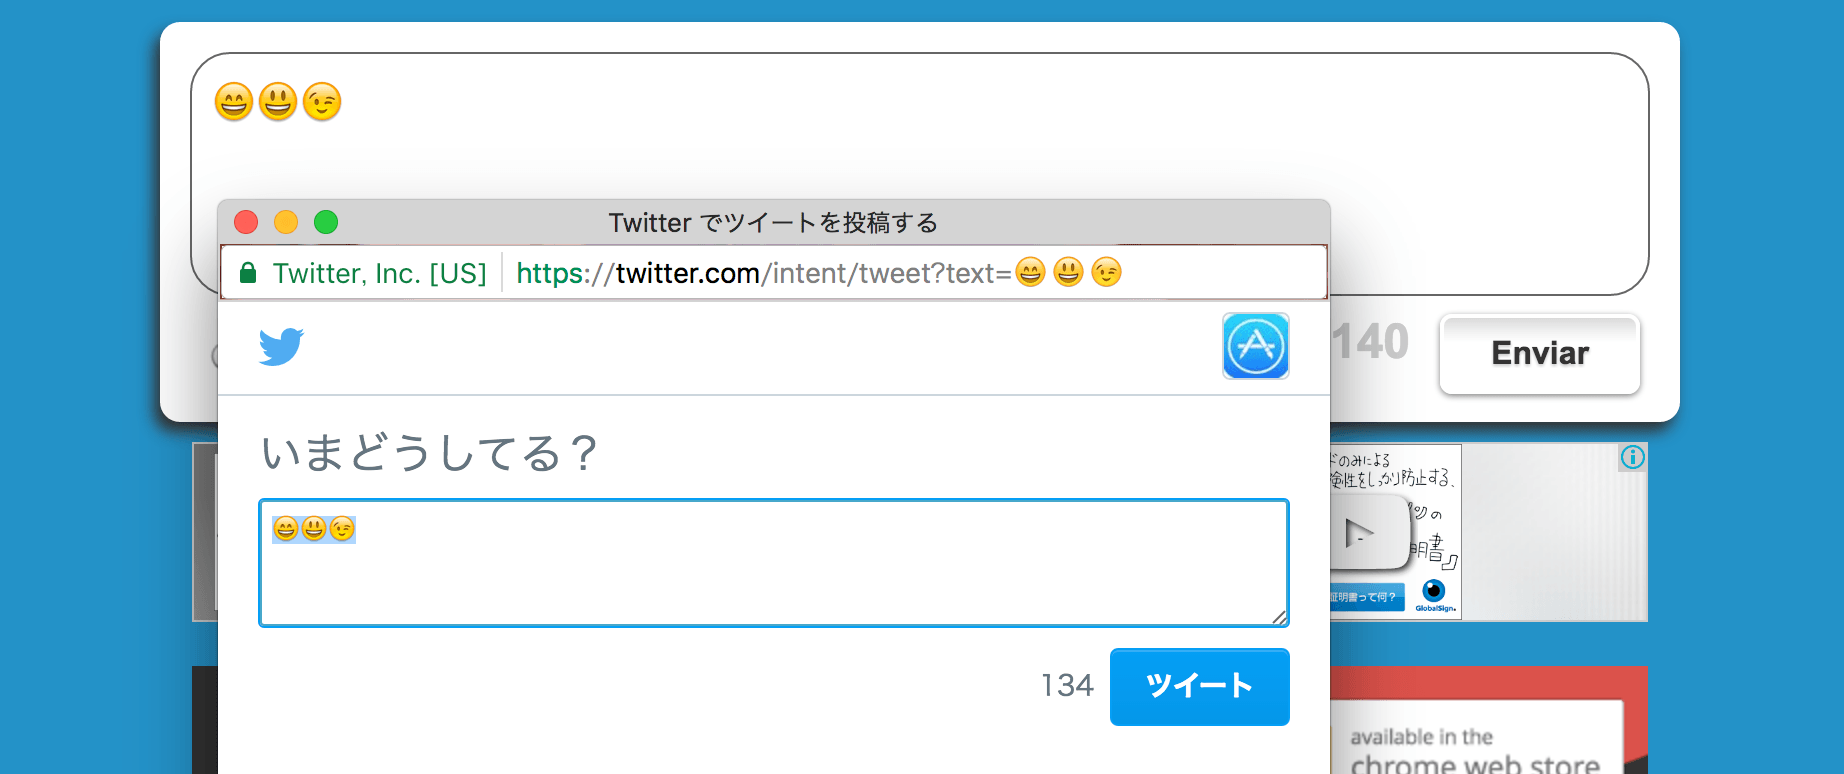The width and height of the screenshot is (1844, 774).
Task: Click the green padlock security icon
Action: [248, 273]
